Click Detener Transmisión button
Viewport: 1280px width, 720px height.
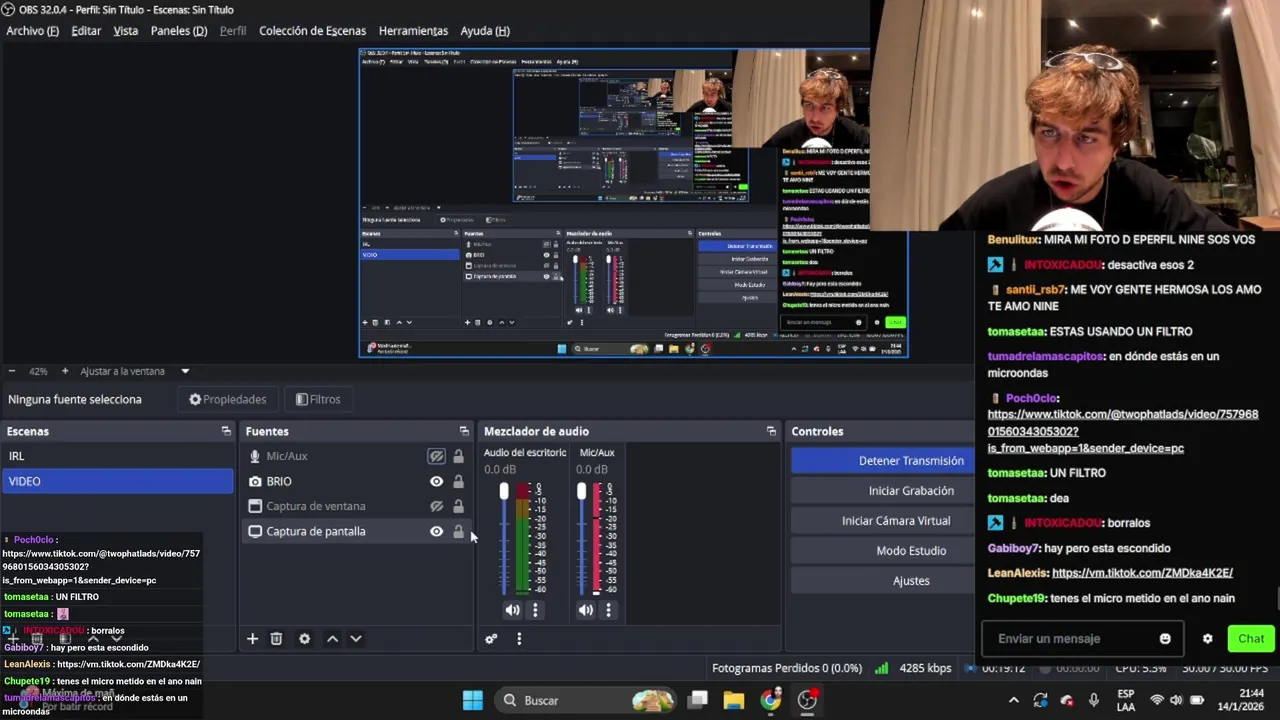point(882,461)
